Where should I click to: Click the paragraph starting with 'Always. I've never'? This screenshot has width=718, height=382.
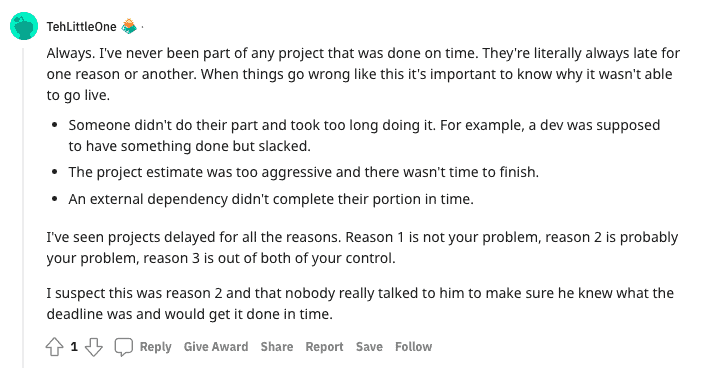[363, 74]
